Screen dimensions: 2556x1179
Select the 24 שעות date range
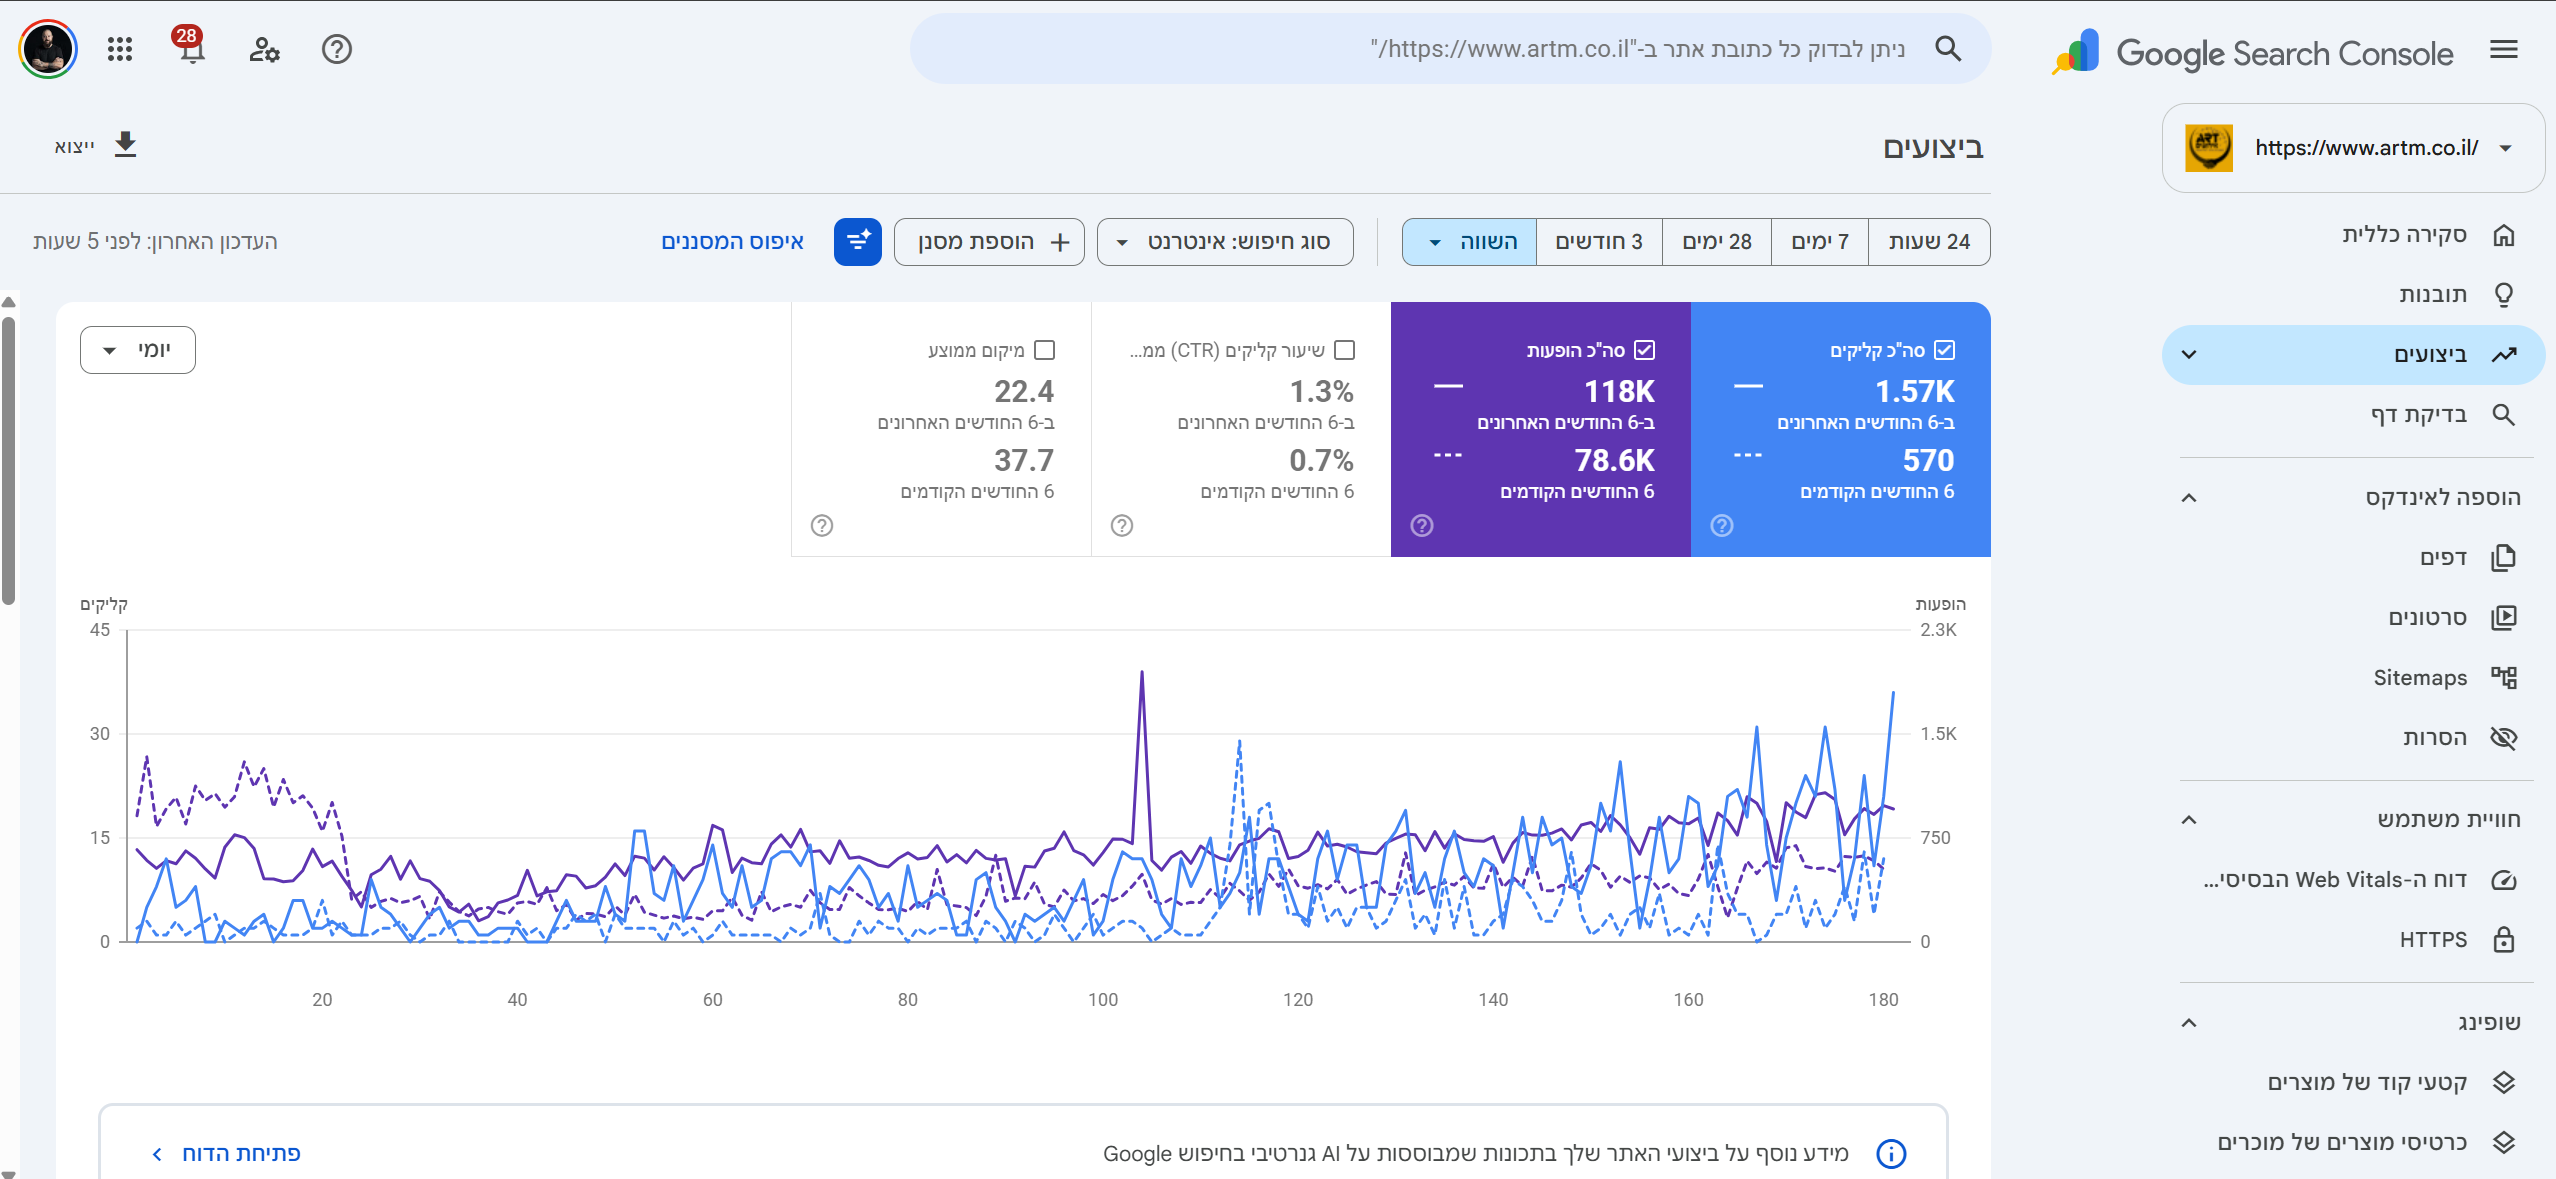tap(1929, 242)
